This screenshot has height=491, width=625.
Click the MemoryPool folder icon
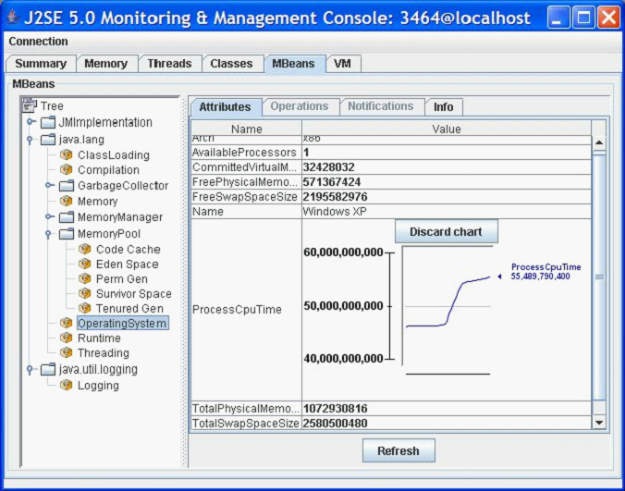[66, 234]
